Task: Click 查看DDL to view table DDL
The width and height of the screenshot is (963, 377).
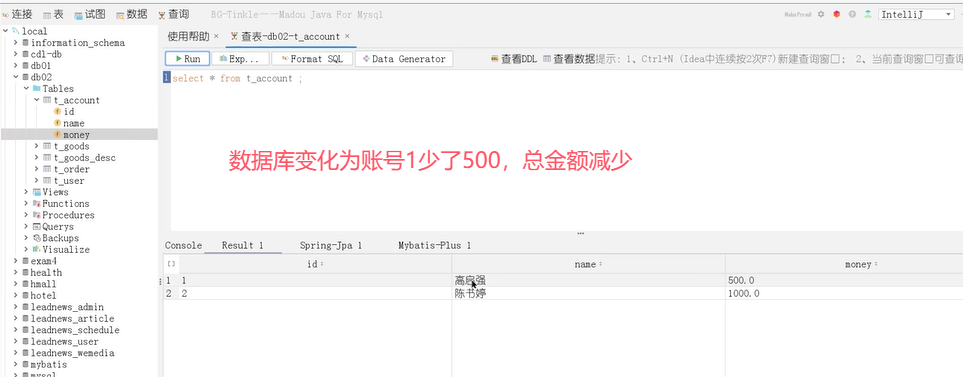Action: (514, 59)
